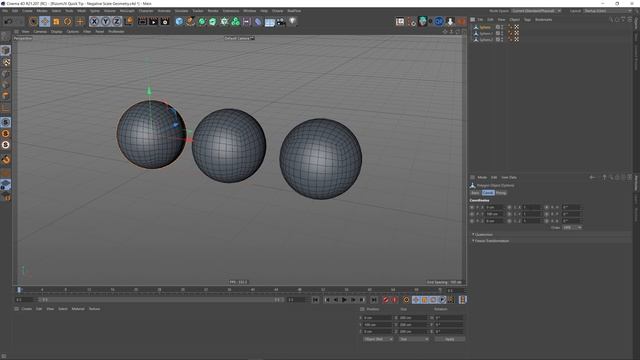Open the Order rotation dropdown

[572, 227]
